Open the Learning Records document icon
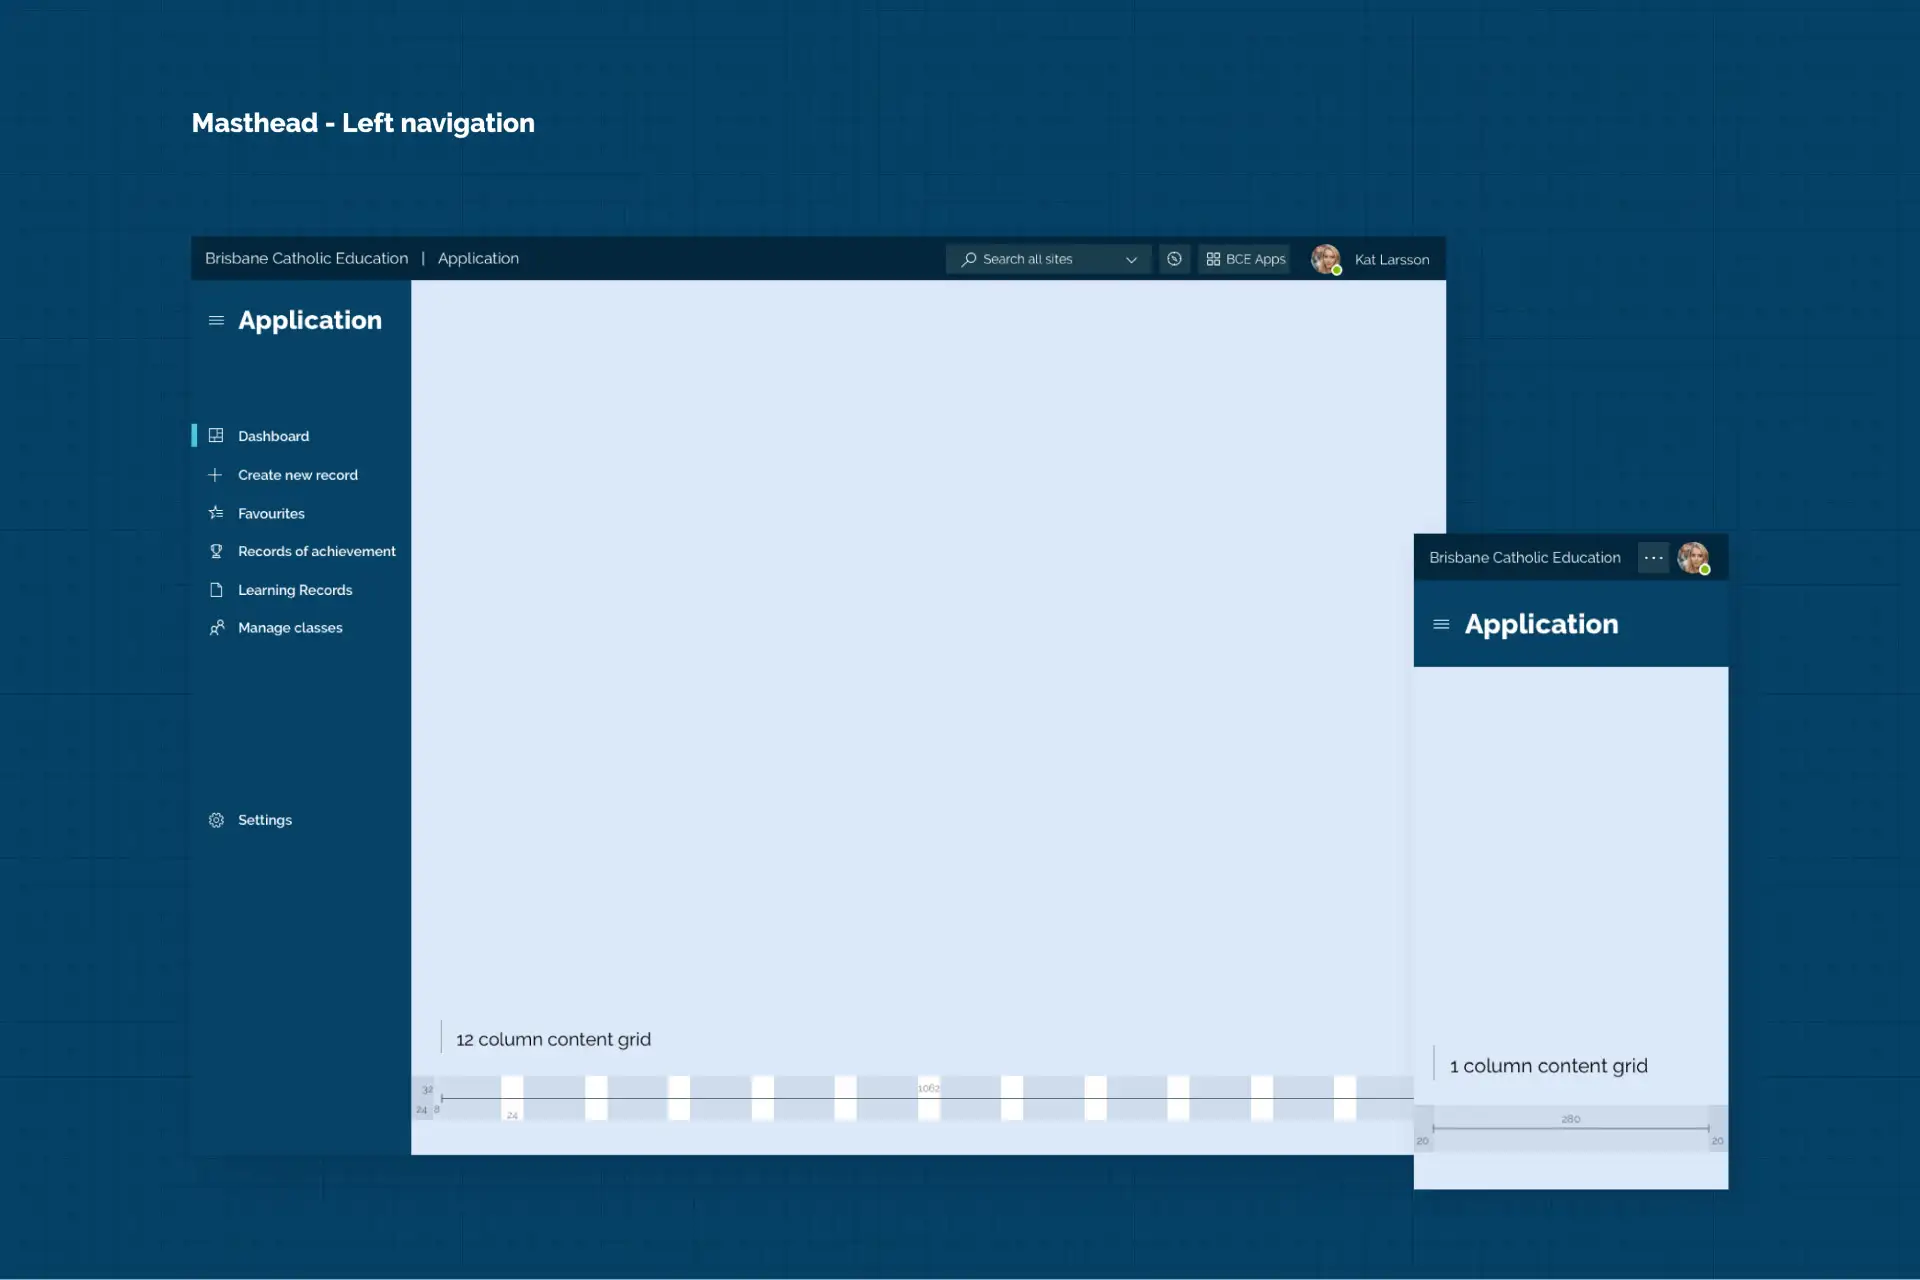This screenshot has height=1280, width=1920. click(216, 590)
